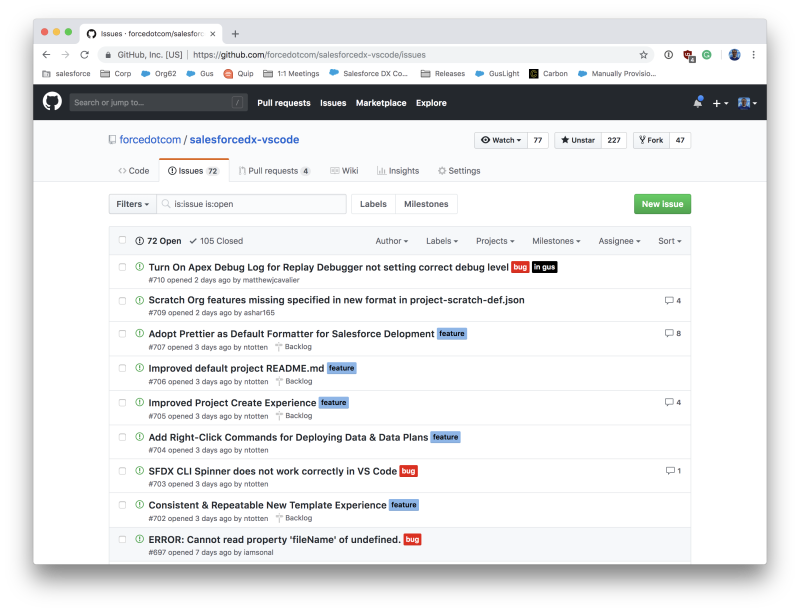Image resolution: width=800 pixels, height=612 pixels.
Task: Expand the Author filter dropdown
Action: click(x=391, y=241)
